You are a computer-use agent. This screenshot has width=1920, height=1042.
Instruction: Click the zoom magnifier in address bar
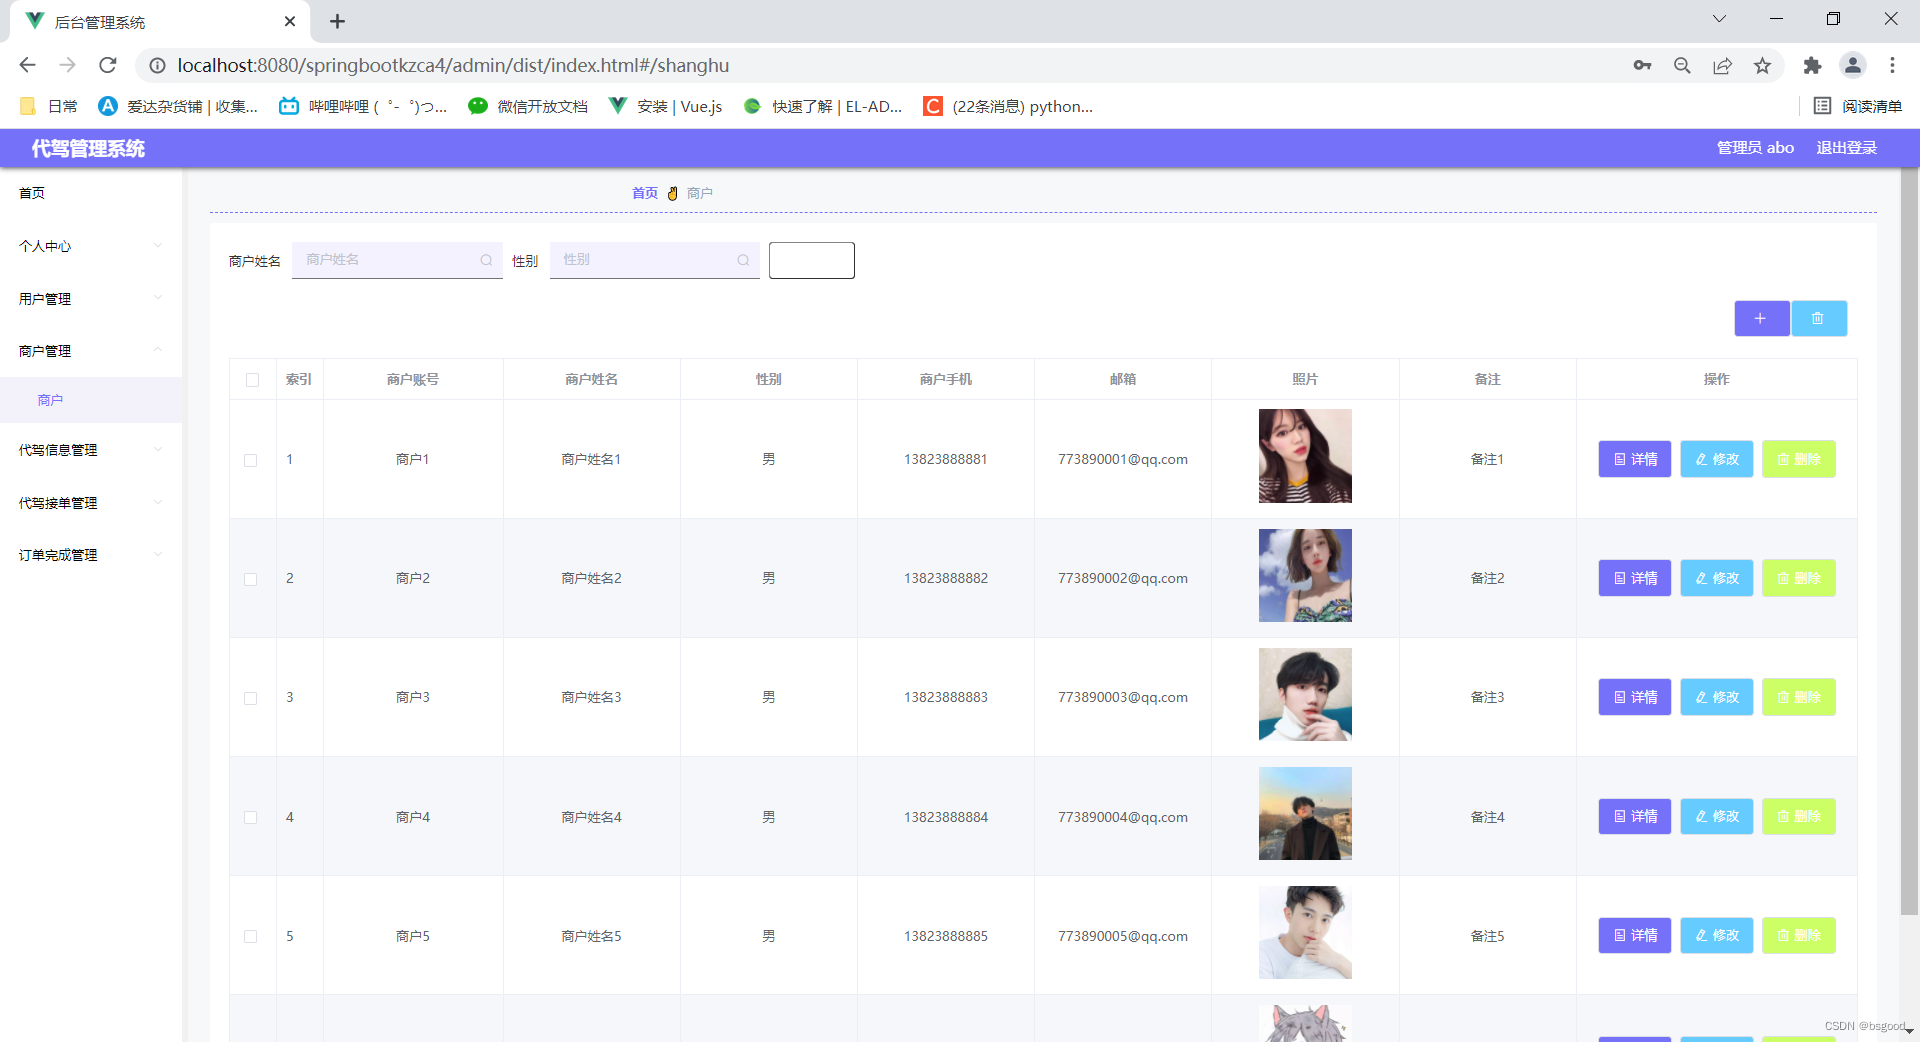[x=1682, y=65]
